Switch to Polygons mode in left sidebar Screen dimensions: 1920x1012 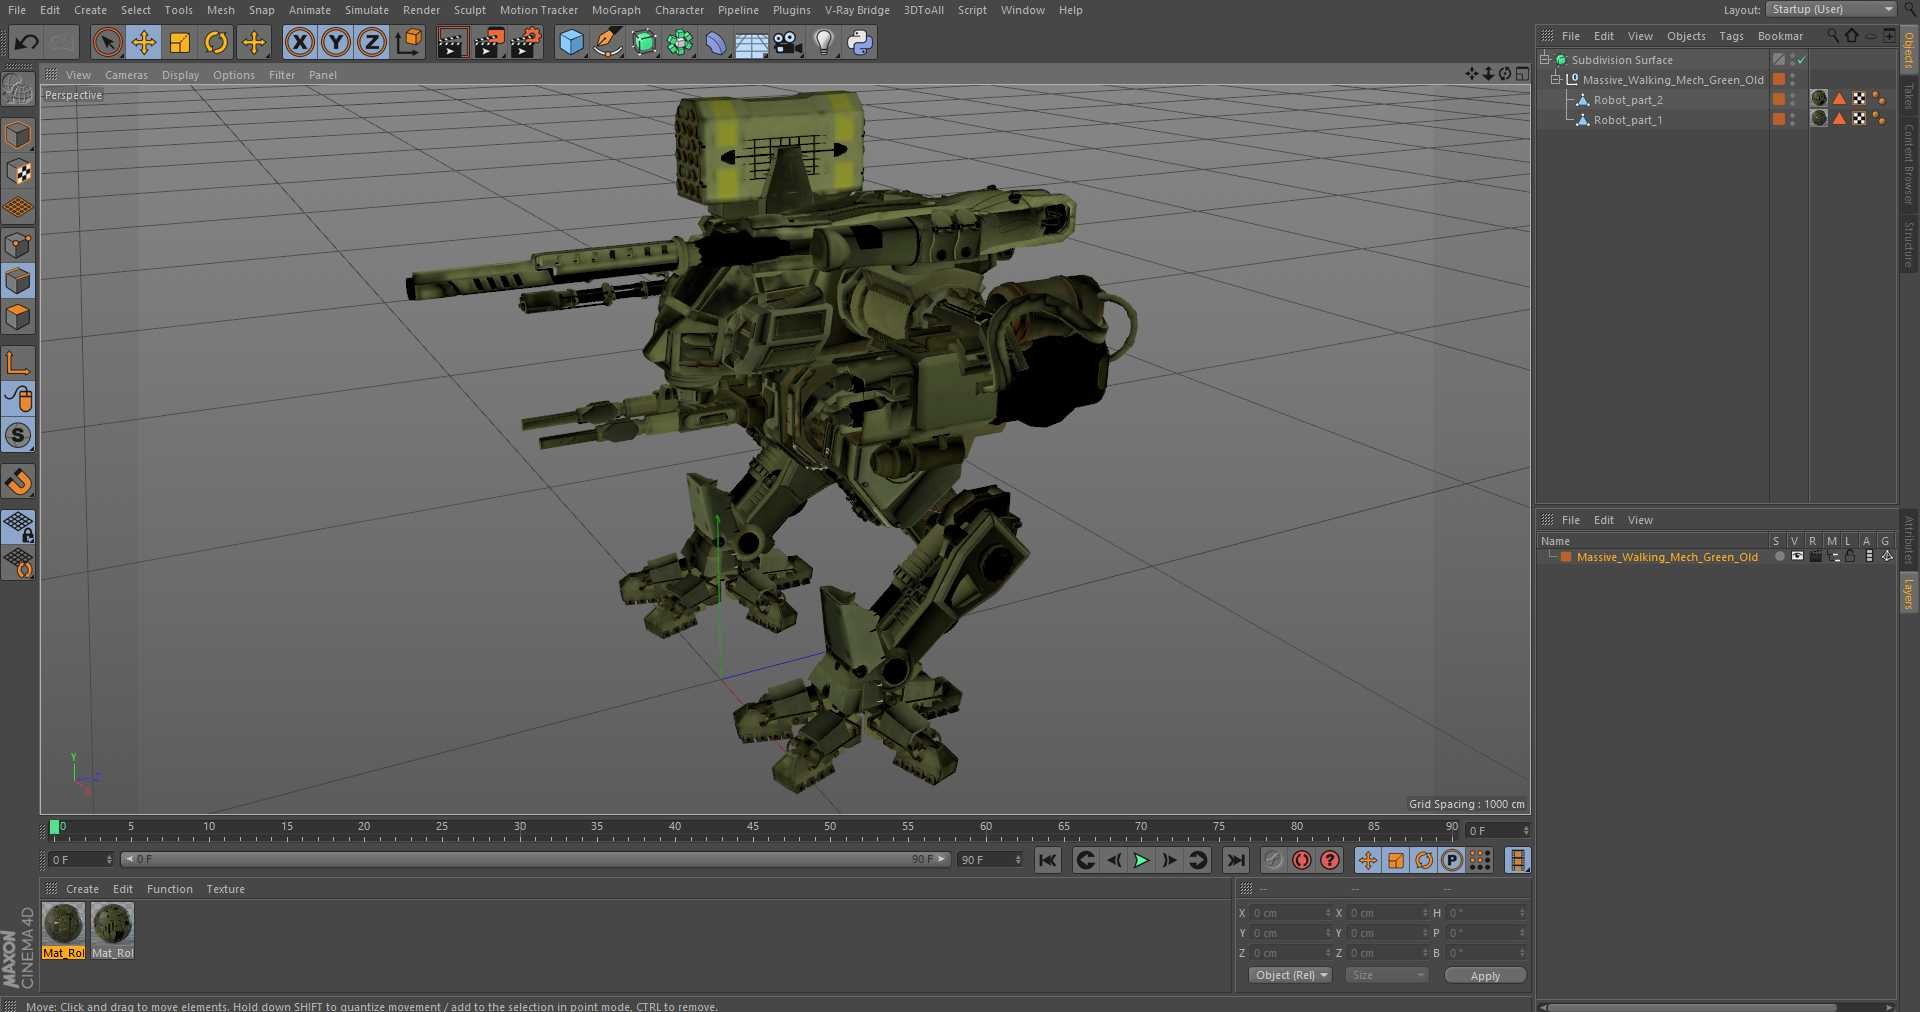(18, 317)
